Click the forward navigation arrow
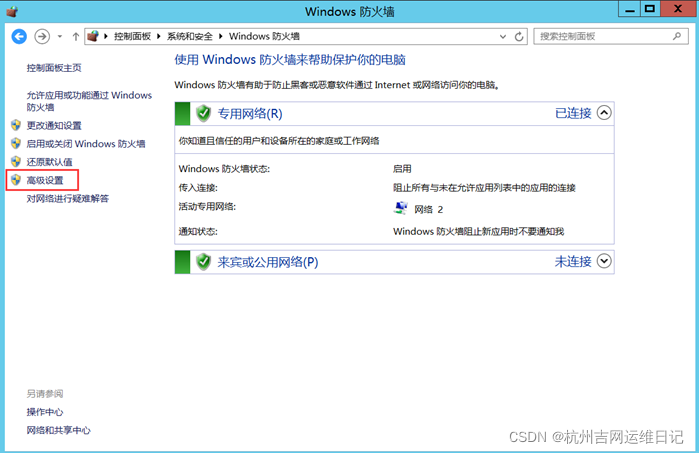 pos(42,36)
